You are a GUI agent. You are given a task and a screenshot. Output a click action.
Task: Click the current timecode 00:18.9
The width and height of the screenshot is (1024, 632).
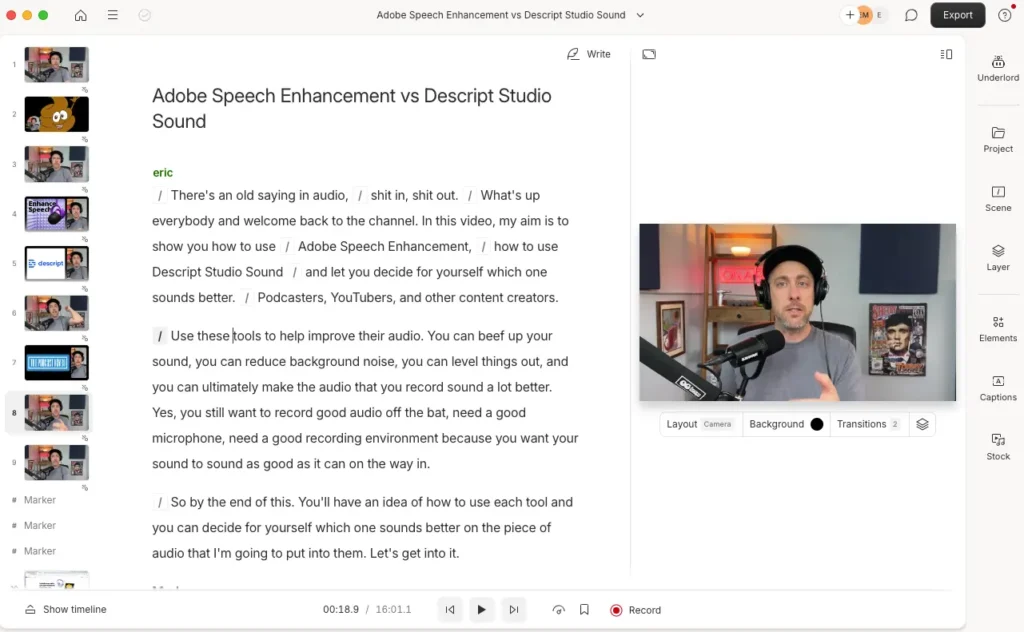(340, 610)
